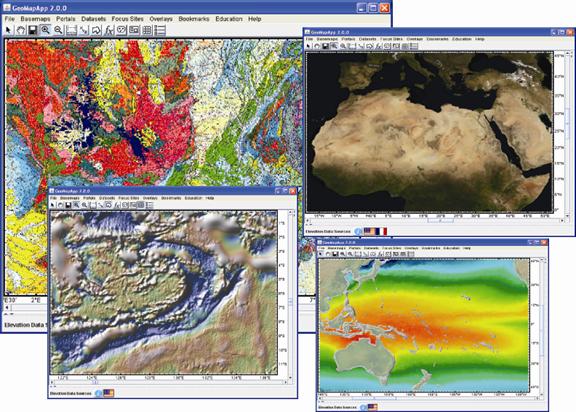
Task: Click the fx function icon in the main window
Action: pos(109,30)
